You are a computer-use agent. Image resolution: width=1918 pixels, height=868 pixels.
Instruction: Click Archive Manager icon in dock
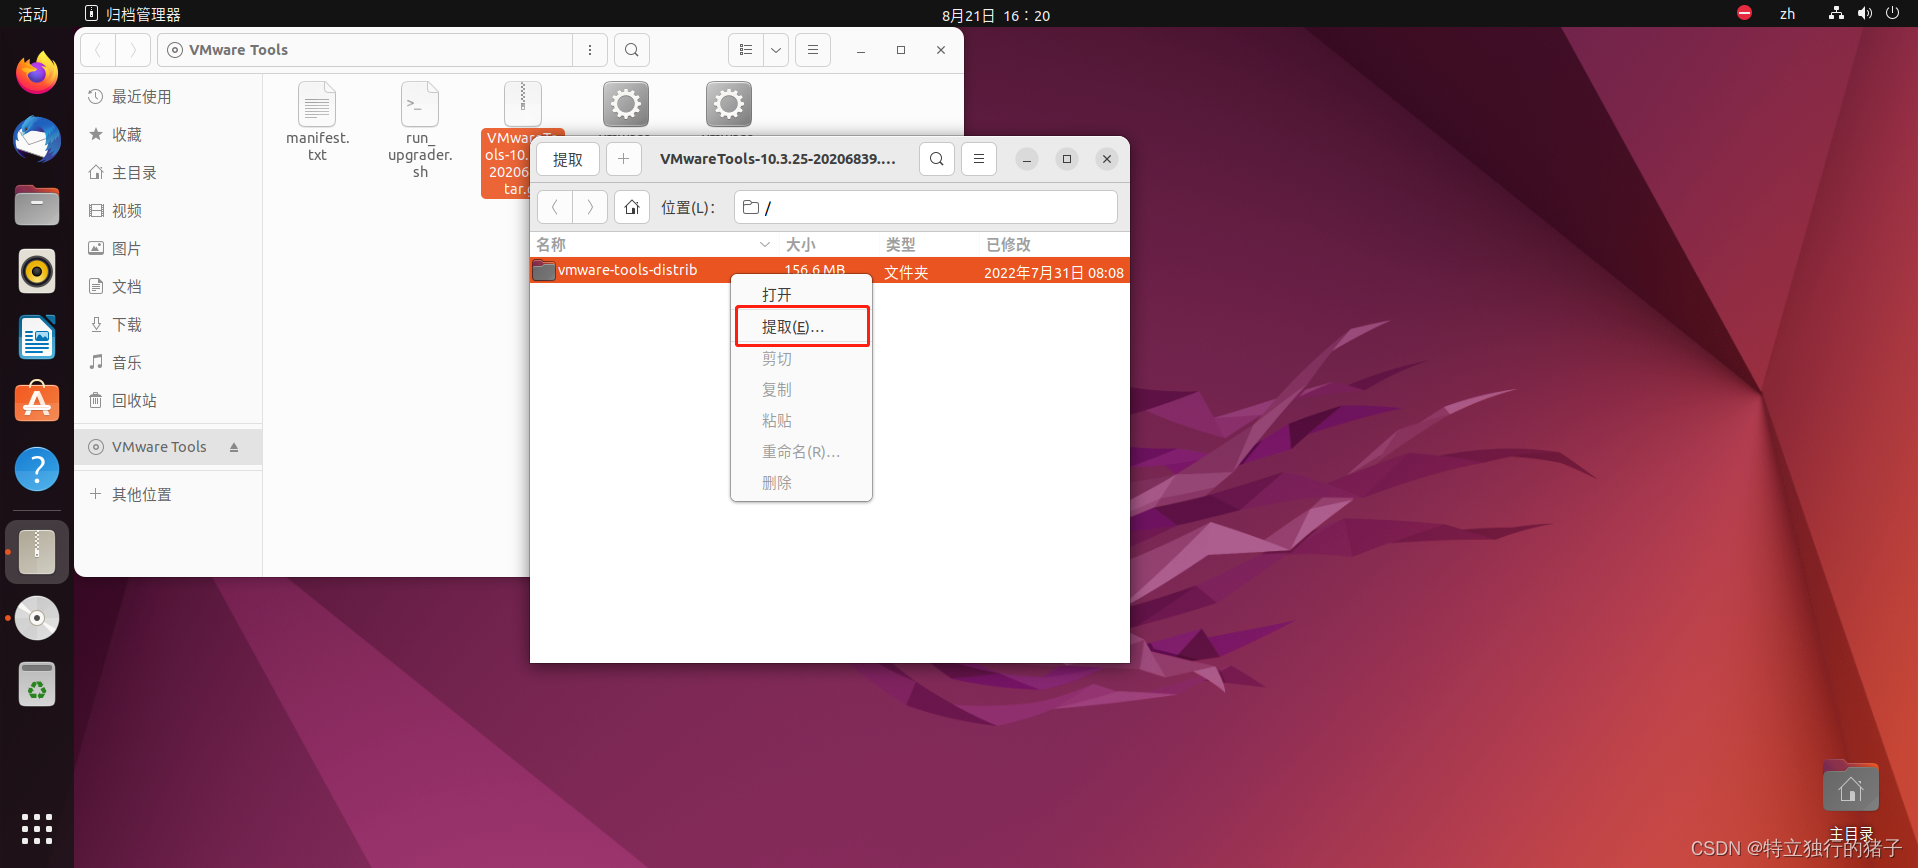[x=37, y=552]
